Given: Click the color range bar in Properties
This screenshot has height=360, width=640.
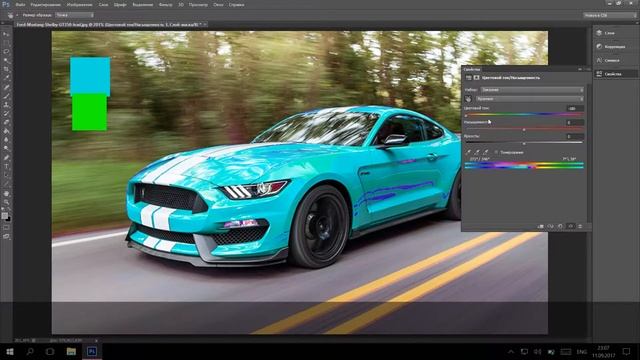Looking at the screenshot, I should pyautogui.click(x=524, y=165).
